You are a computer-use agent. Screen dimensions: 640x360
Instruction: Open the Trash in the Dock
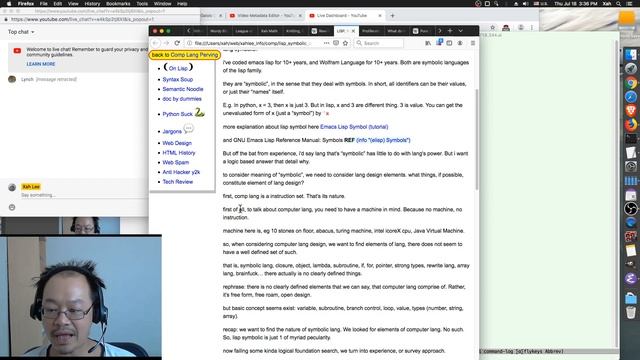pyautogui.click(x=631, y=313)
